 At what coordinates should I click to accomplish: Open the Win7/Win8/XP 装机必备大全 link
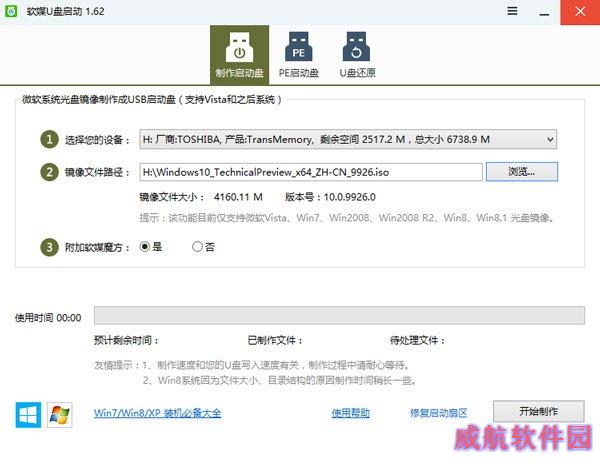click(x=157, y=413)
